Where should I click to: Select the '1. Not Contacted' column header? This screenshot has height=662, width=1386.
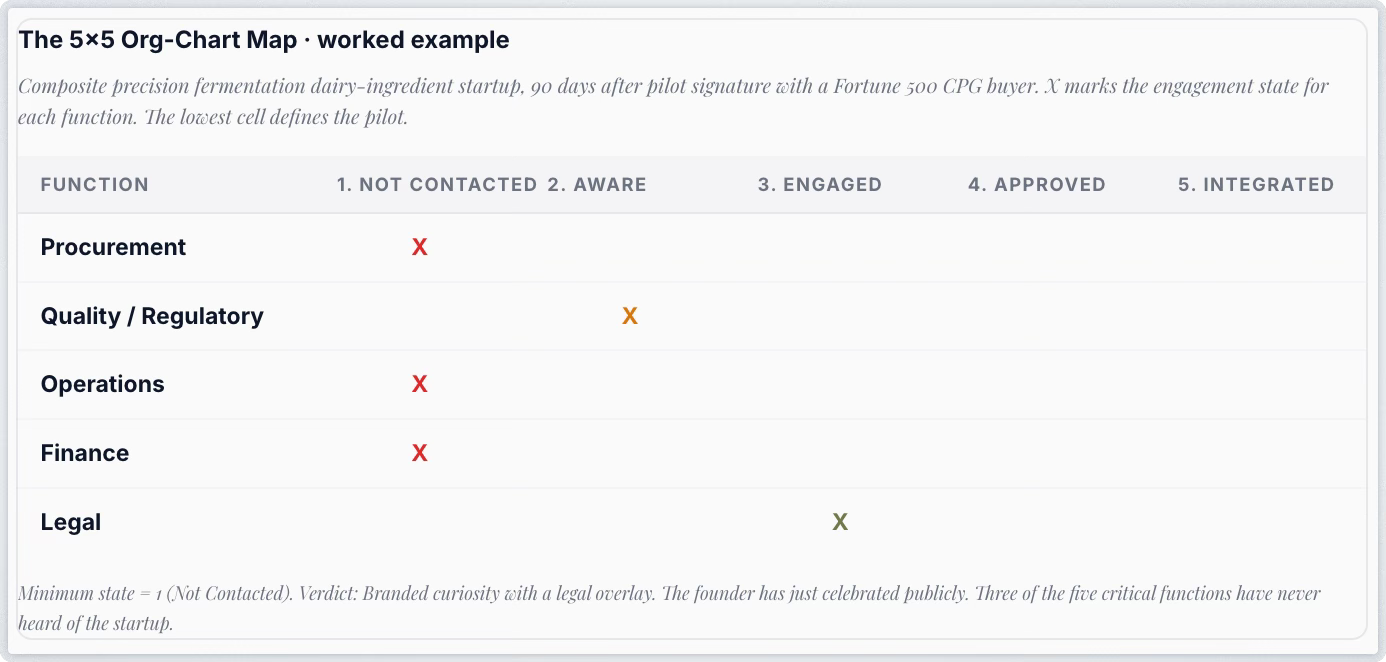tap(437, 184)
